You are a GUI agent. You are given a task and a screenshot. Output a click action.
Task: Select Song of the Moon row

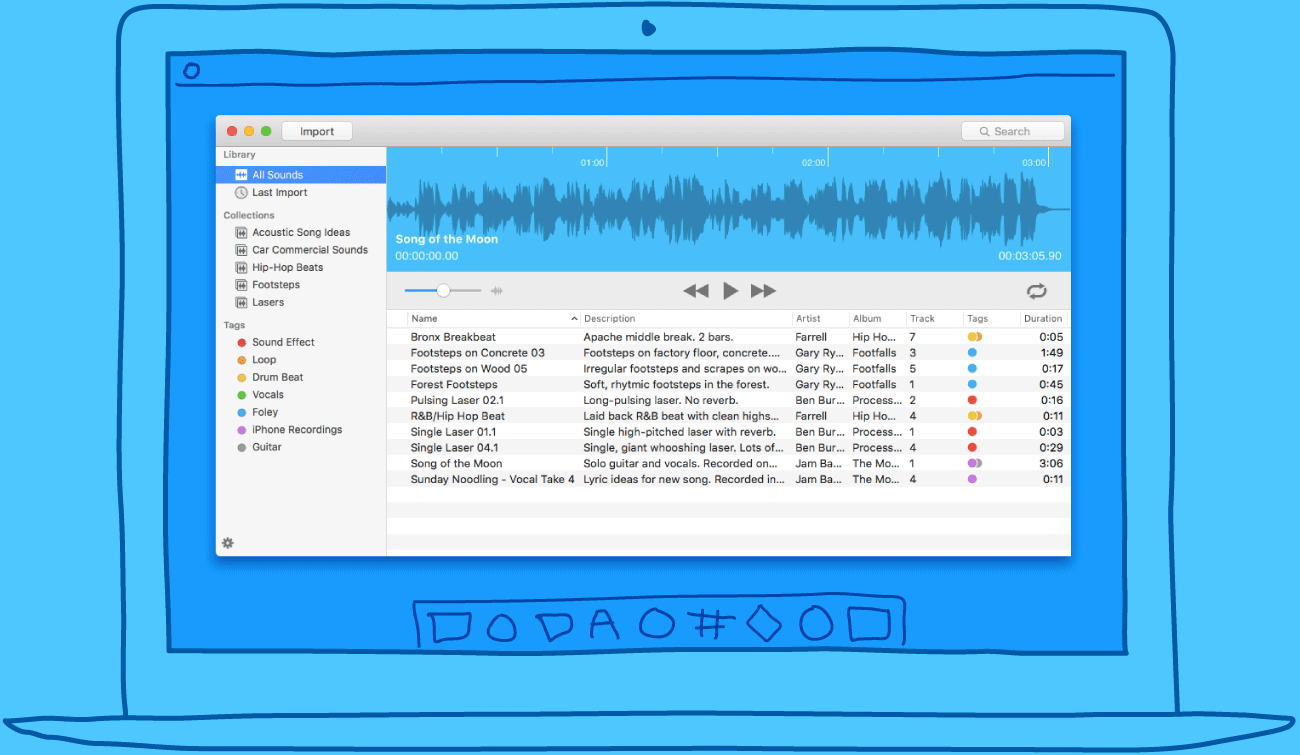pos(728,464)
